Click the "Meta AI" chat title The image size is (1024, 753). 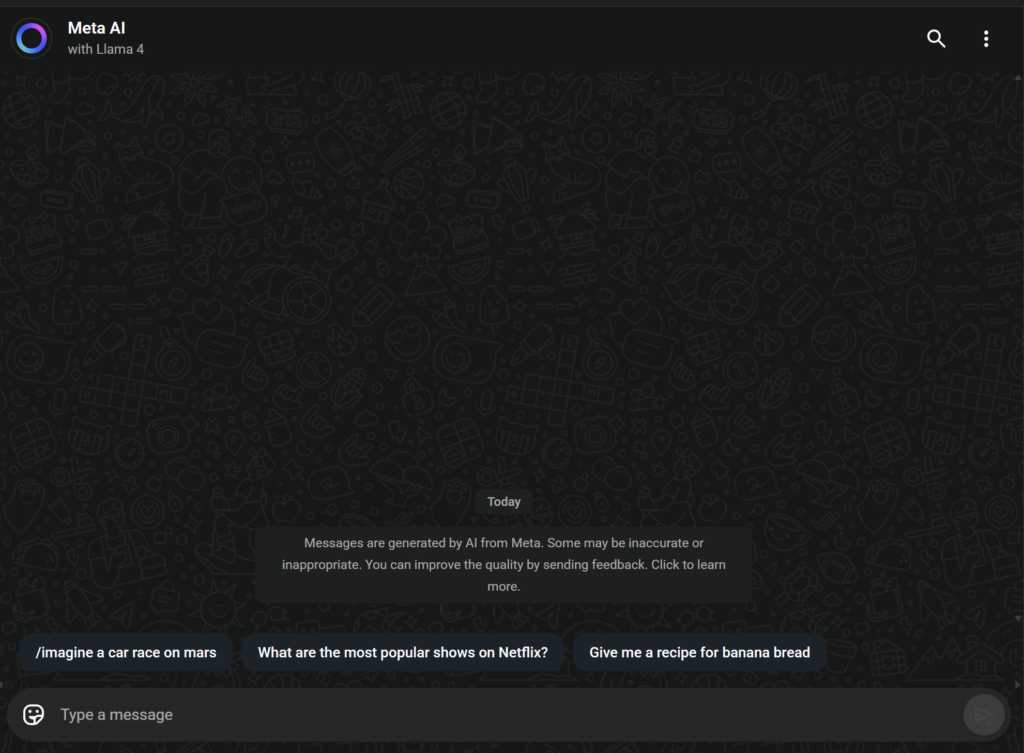coord(97,28)
